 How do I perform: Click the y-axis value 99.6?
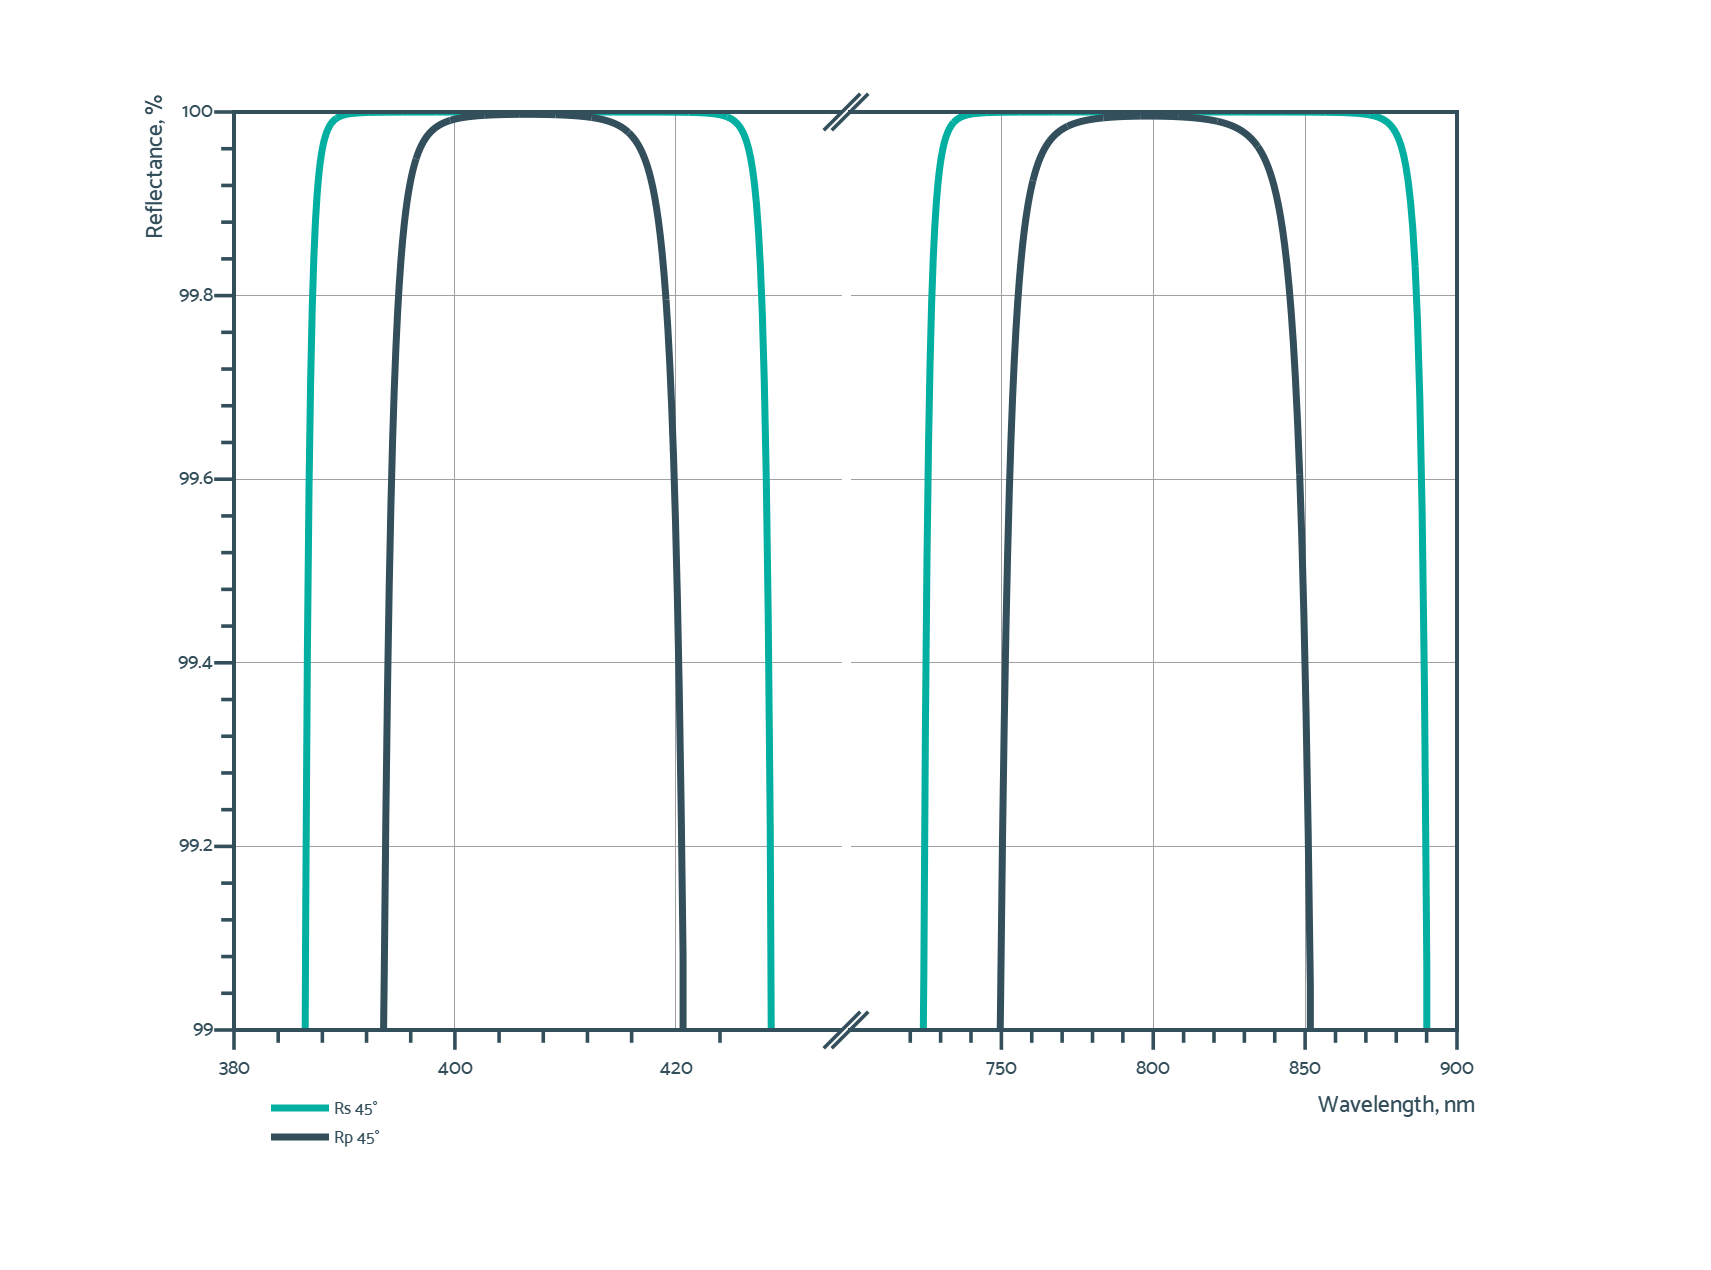[195, 479]
